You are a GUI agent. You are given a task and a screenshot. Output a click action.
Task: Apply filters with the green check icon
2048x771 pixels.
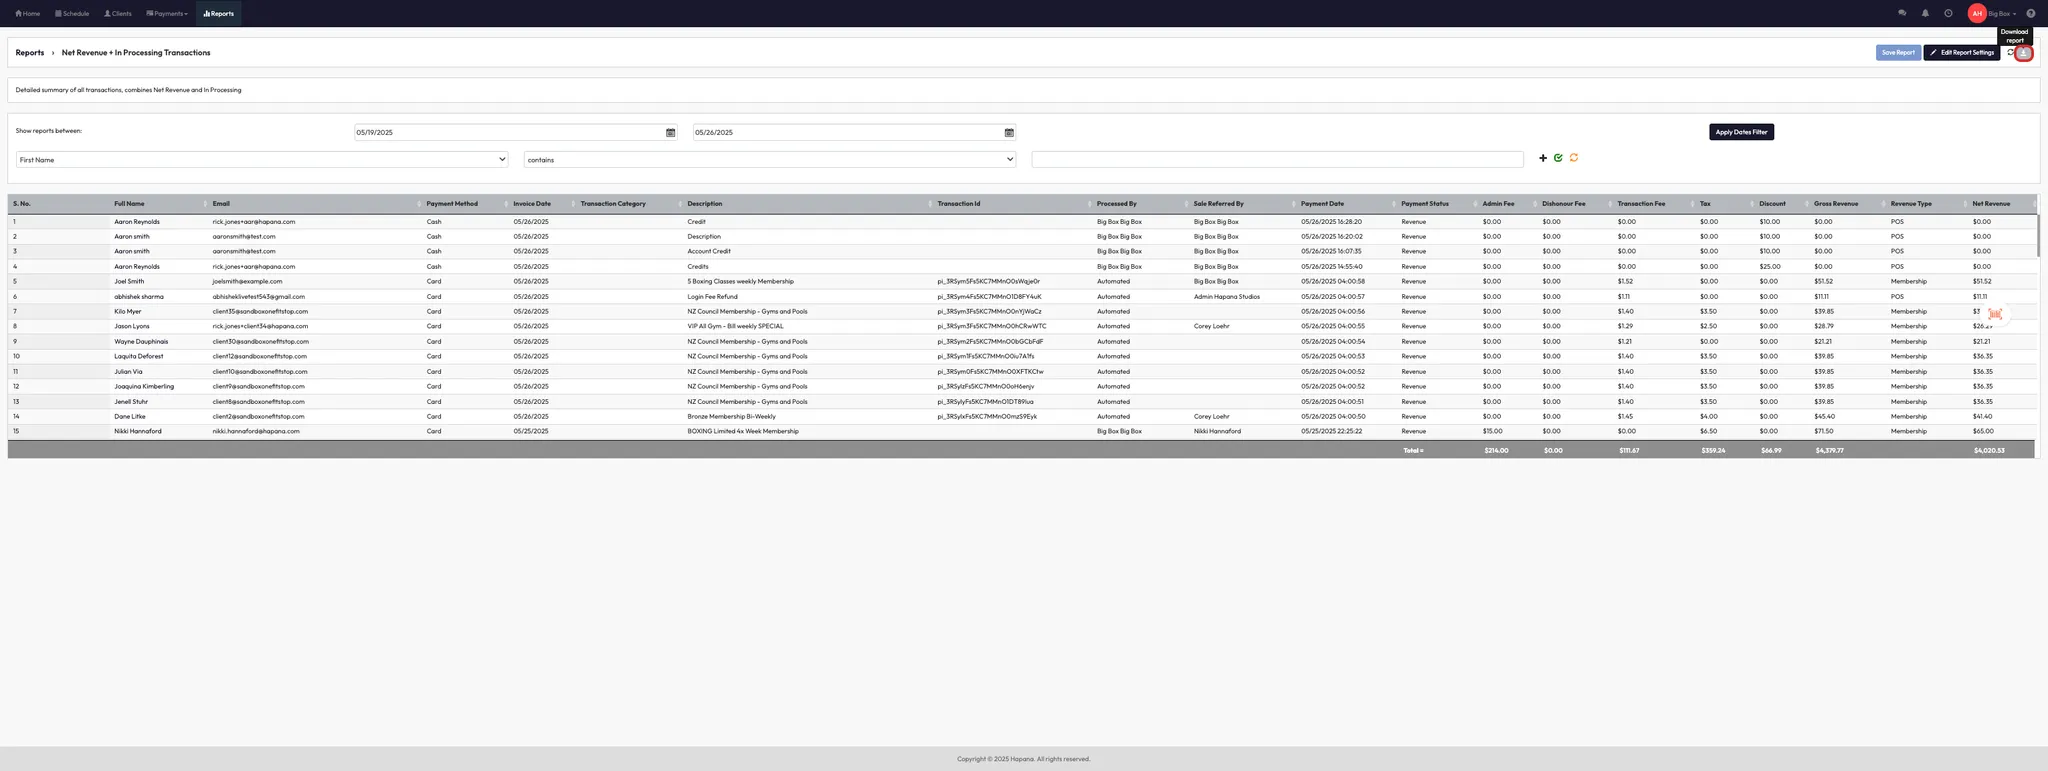coord(1558,158)
